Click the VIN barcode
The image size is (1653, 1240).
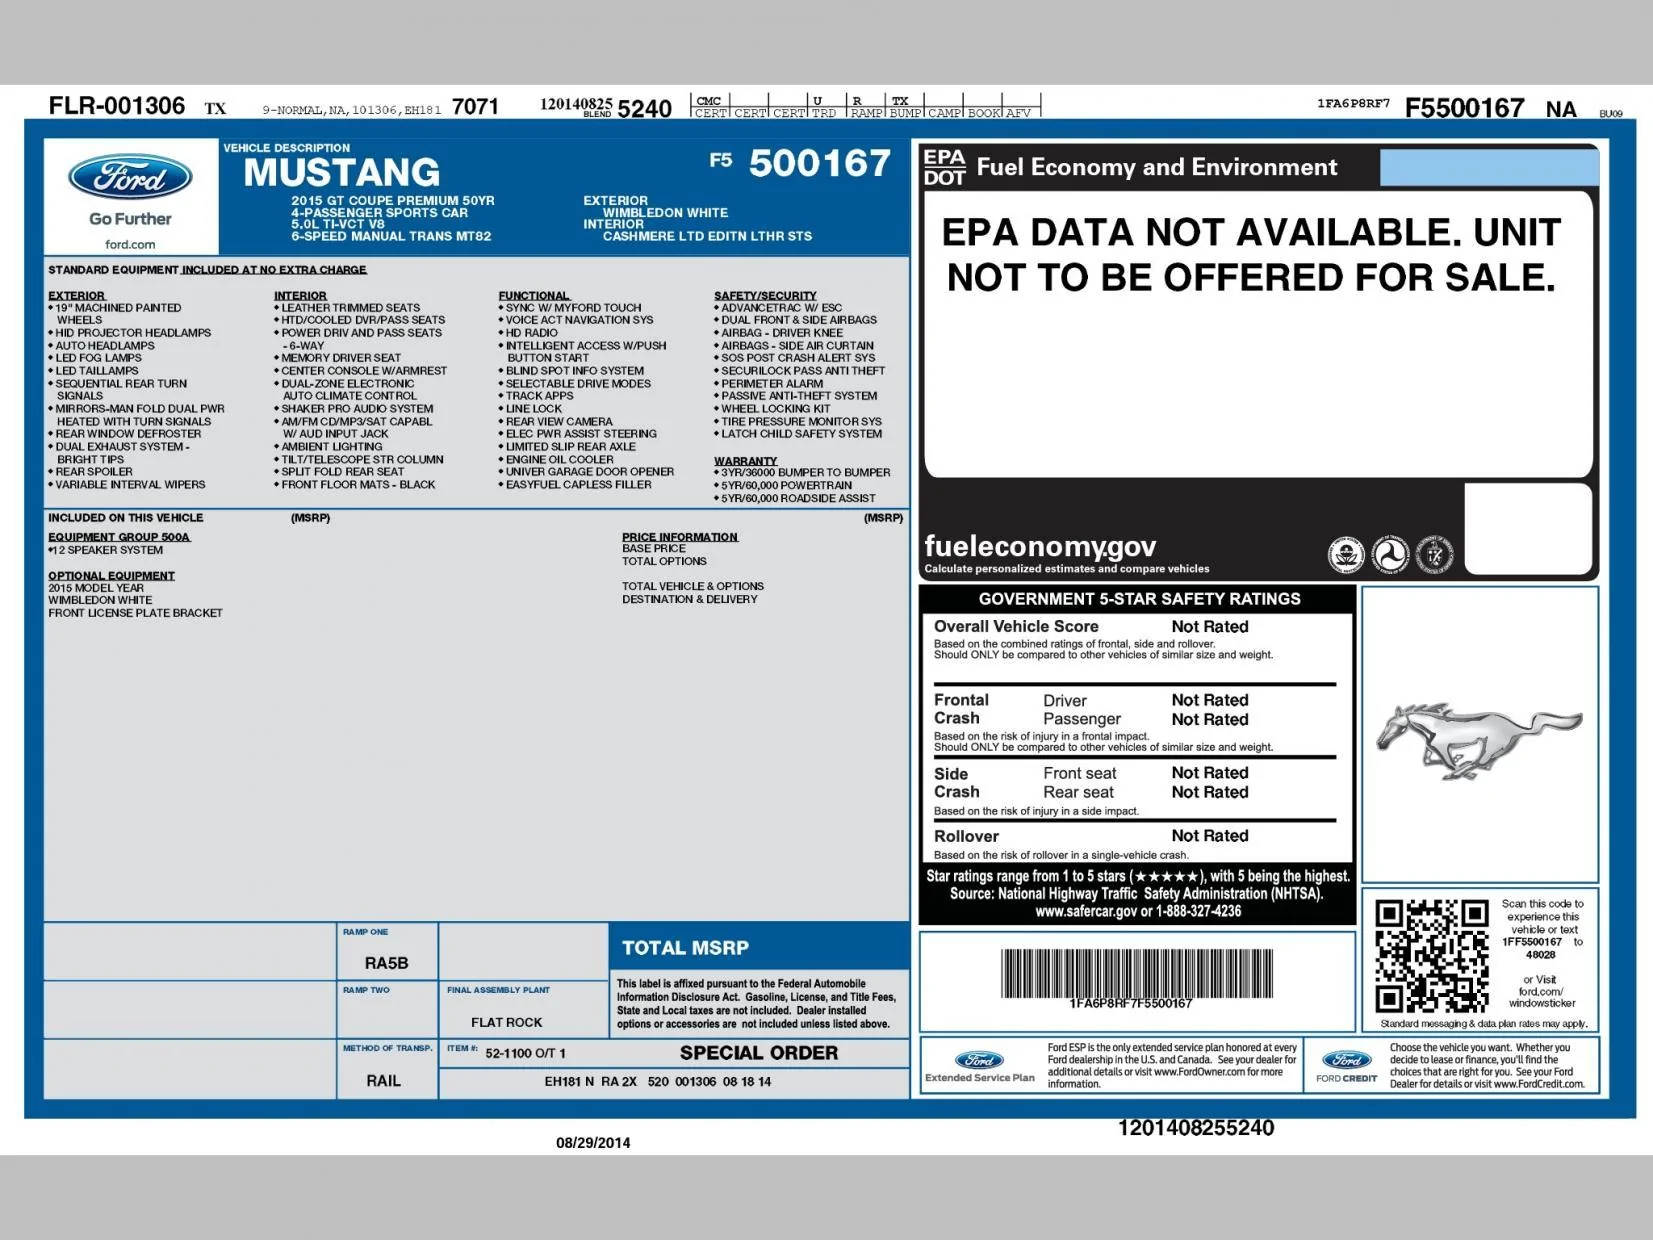(1137, 973)
